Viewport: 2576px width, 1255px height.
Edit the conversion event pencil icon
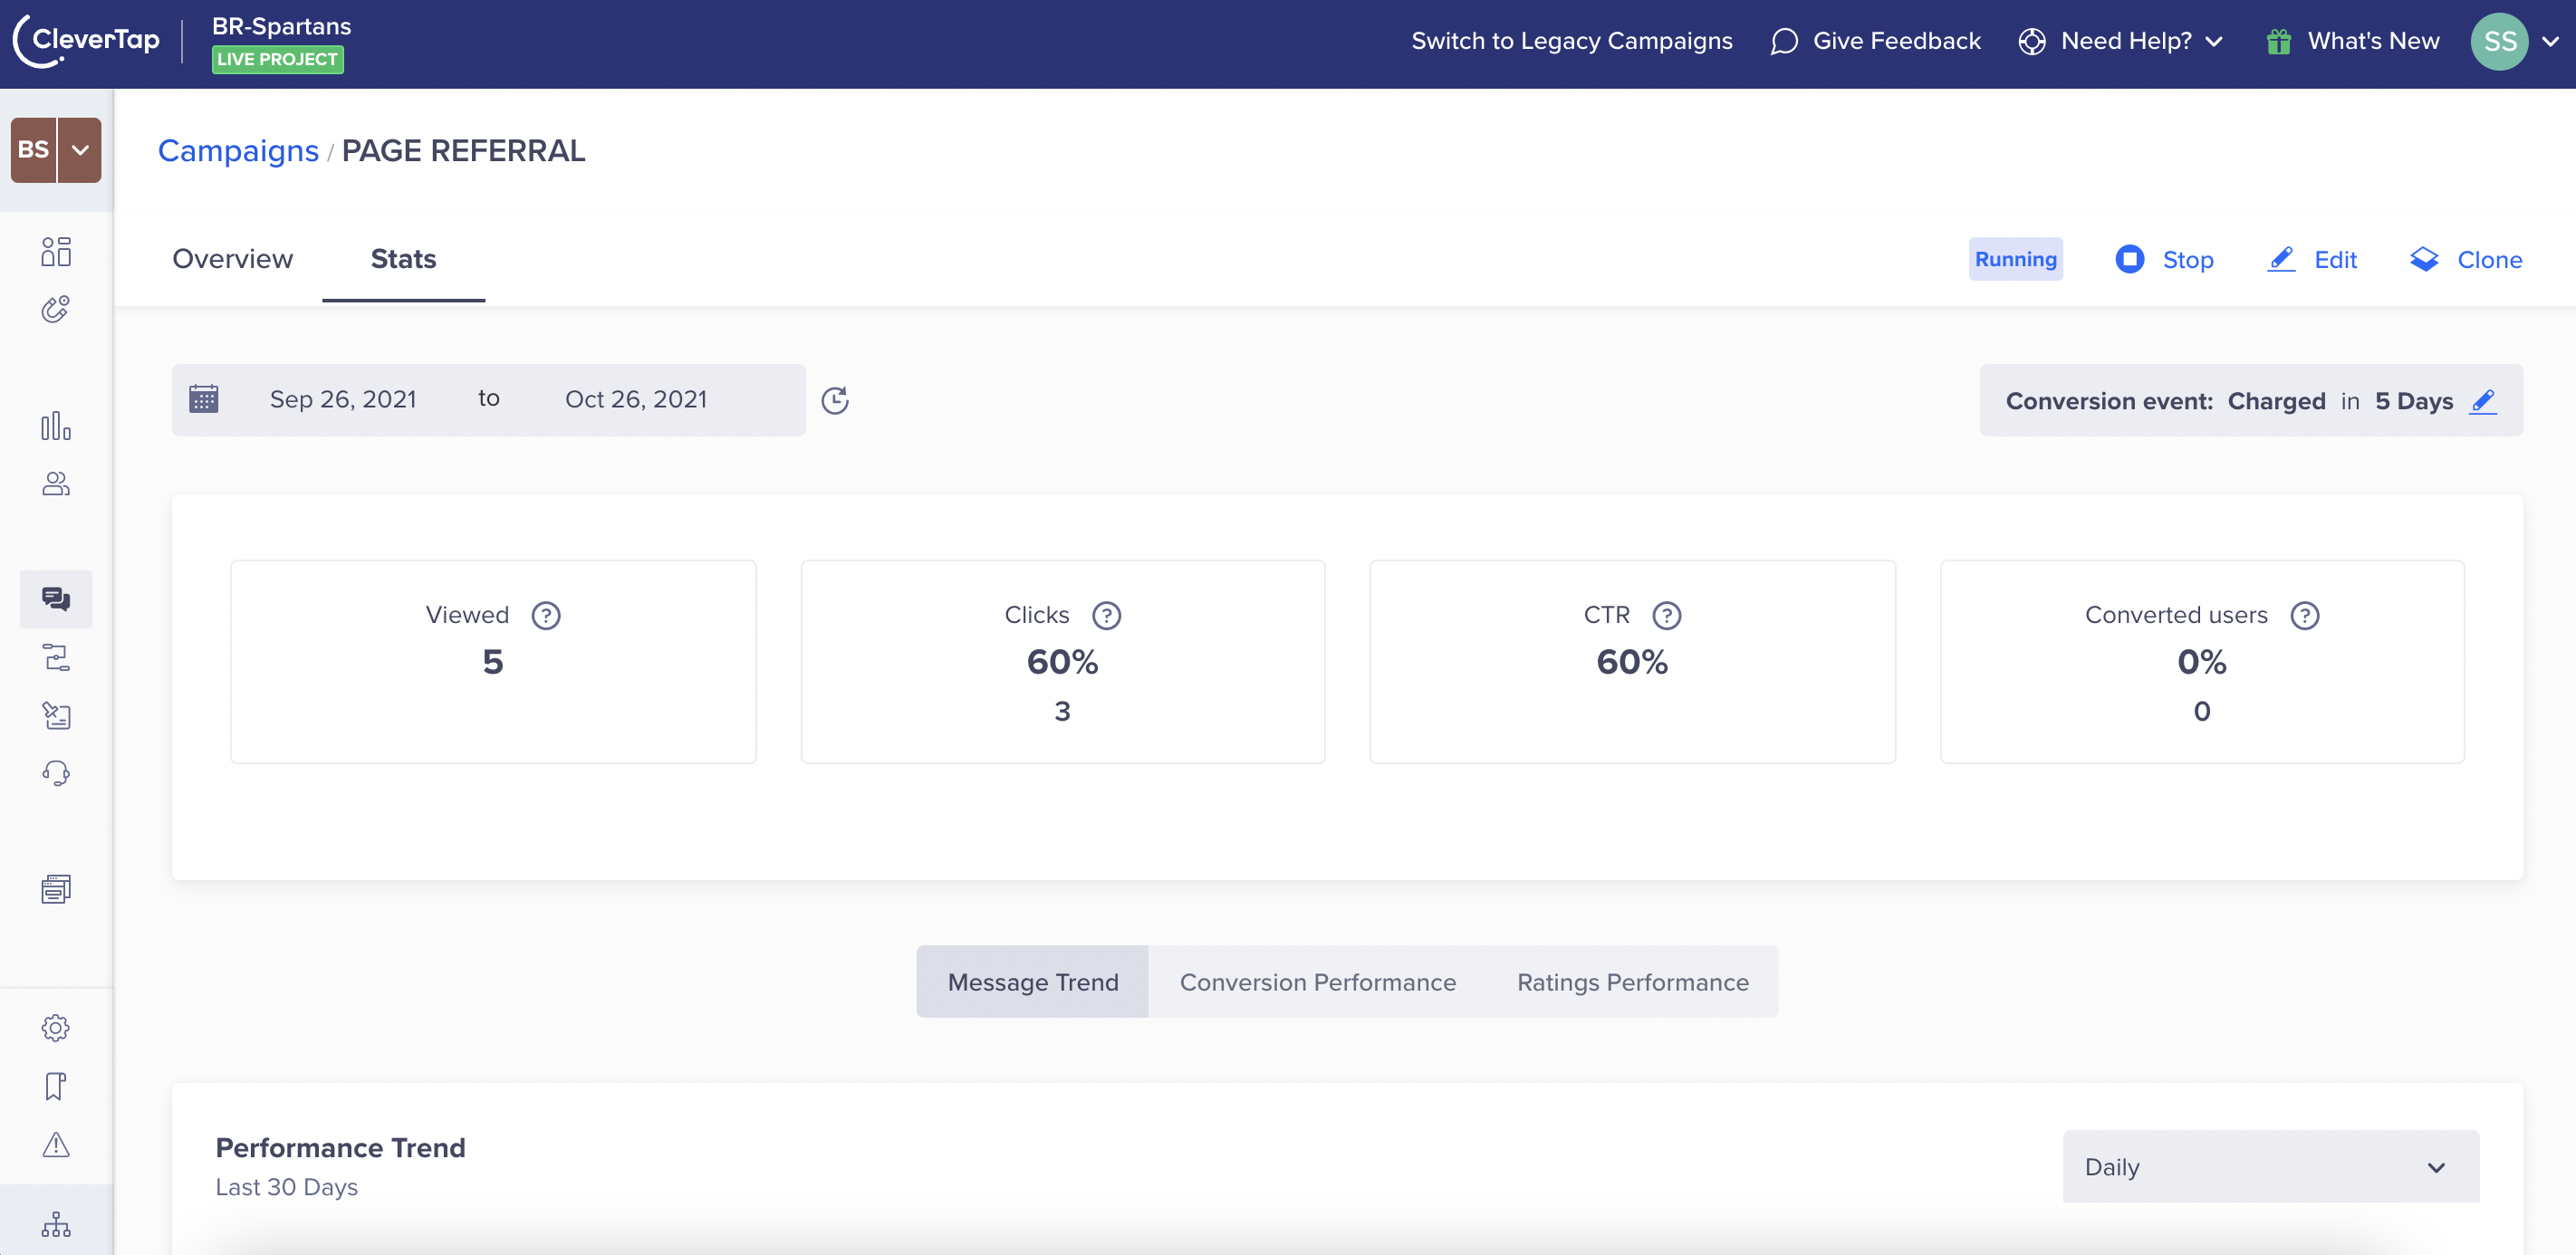coord(2484,401)
